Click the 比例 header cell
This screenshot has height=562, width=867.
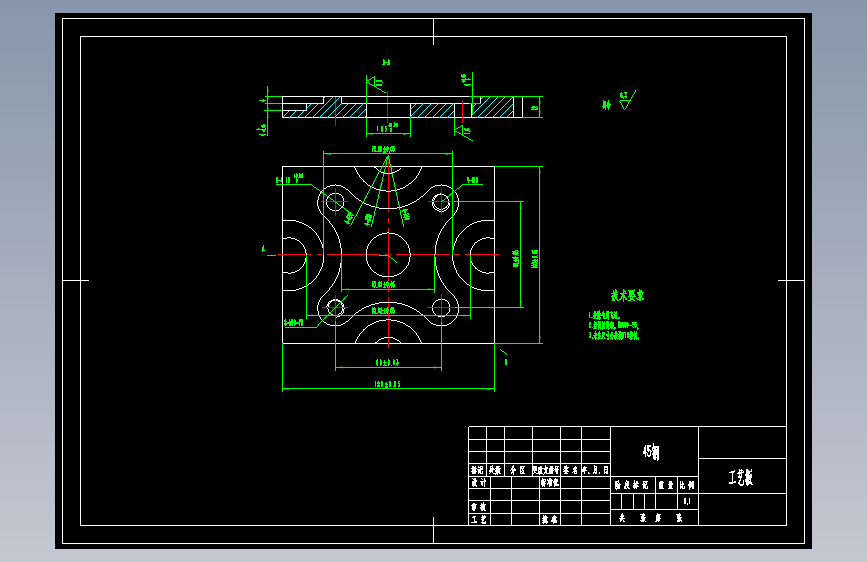click(687, 485)
